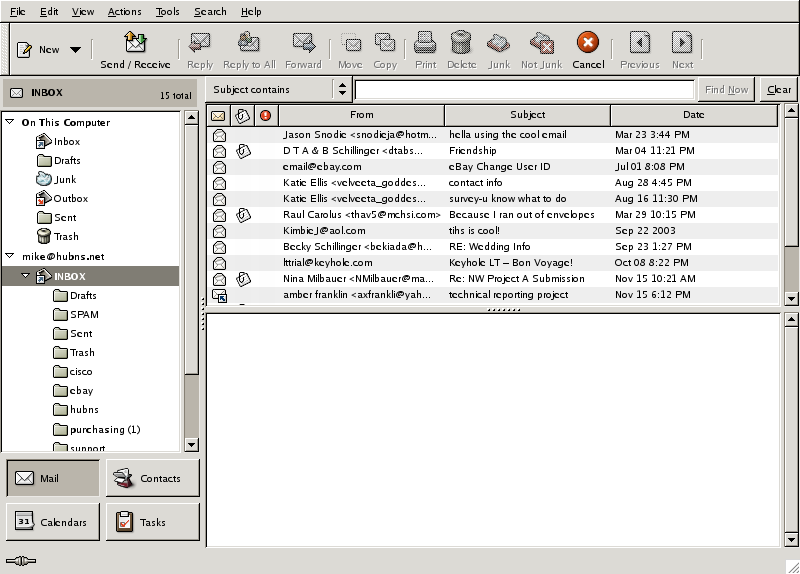Click the Send / Receive toolbar icon
Viewport: 800px width, 574px height.
(x=135, y=43)
